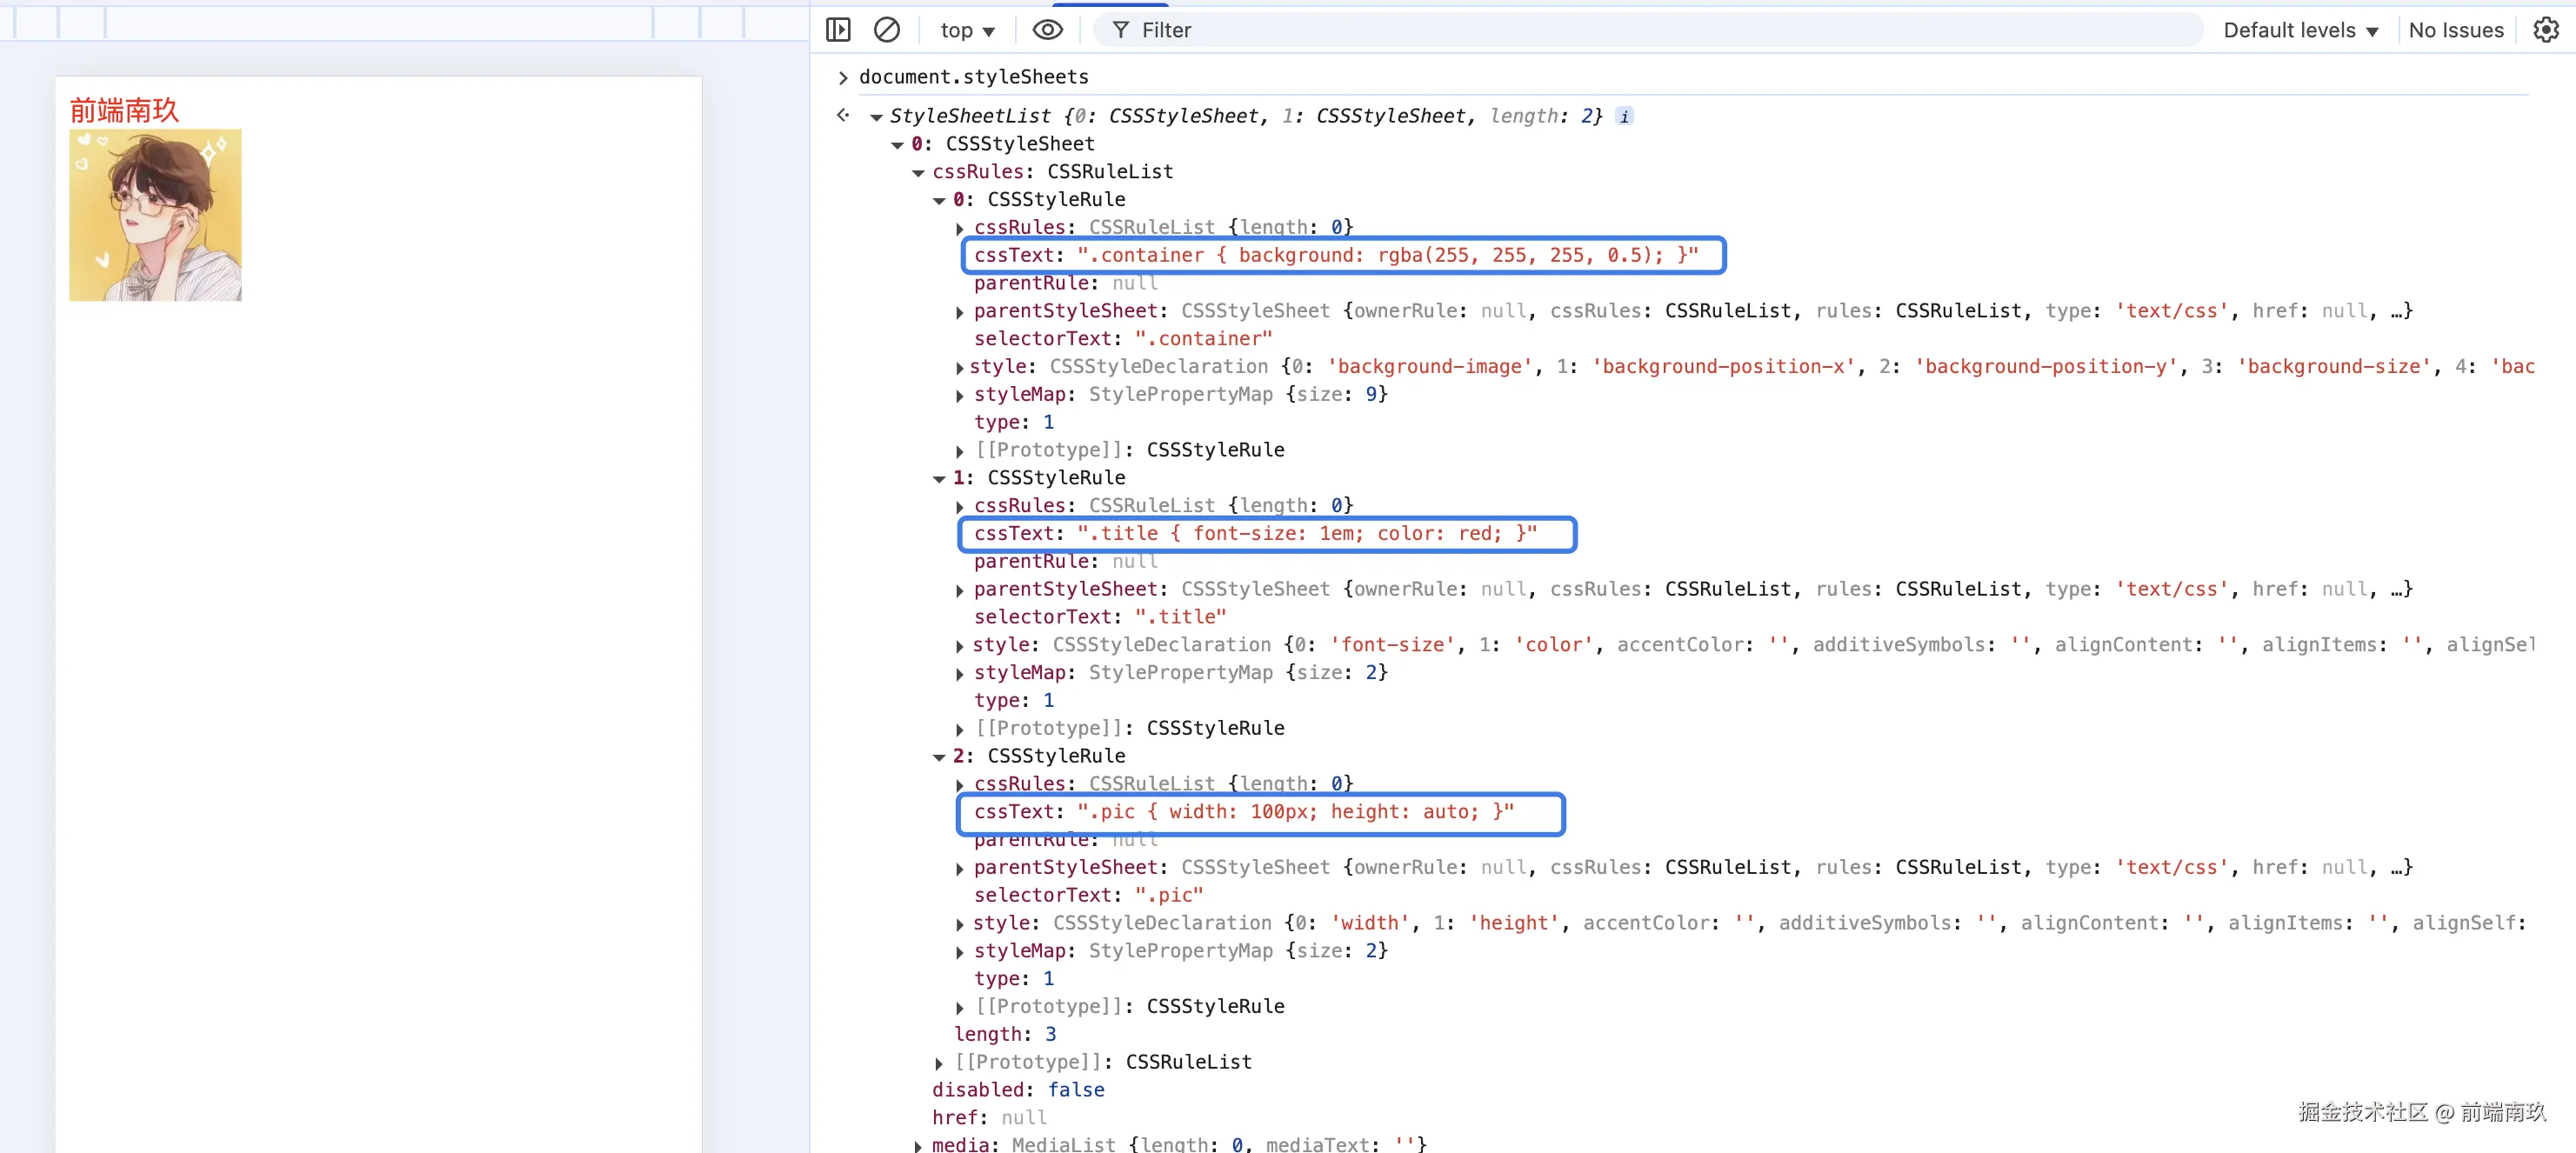Image resolution: width=2576 pixels, height=1153 pixels.
Task: Expand the media: MediaList property
Action: 918,1145
